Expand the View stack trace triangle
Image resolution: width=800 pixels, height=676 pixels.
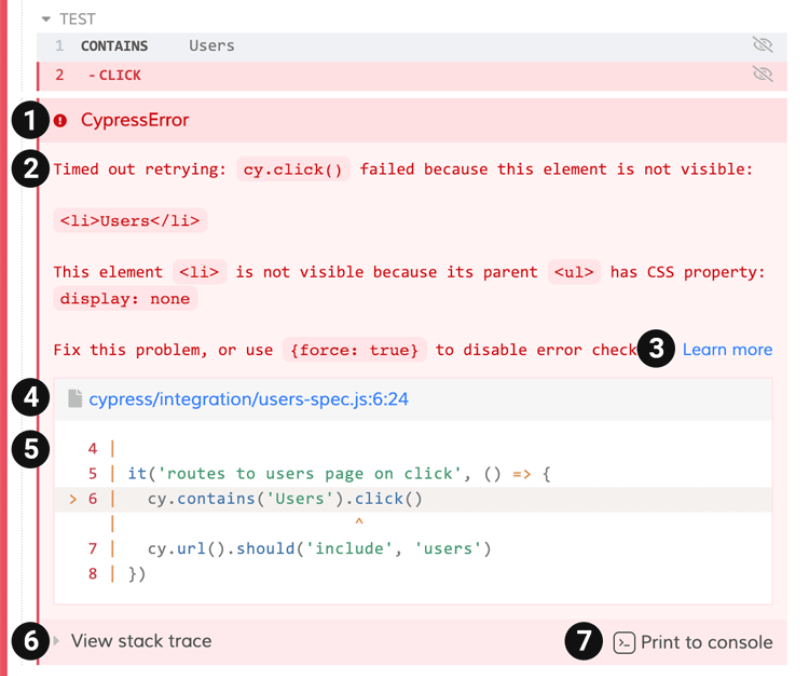click(x=57, y=641)
